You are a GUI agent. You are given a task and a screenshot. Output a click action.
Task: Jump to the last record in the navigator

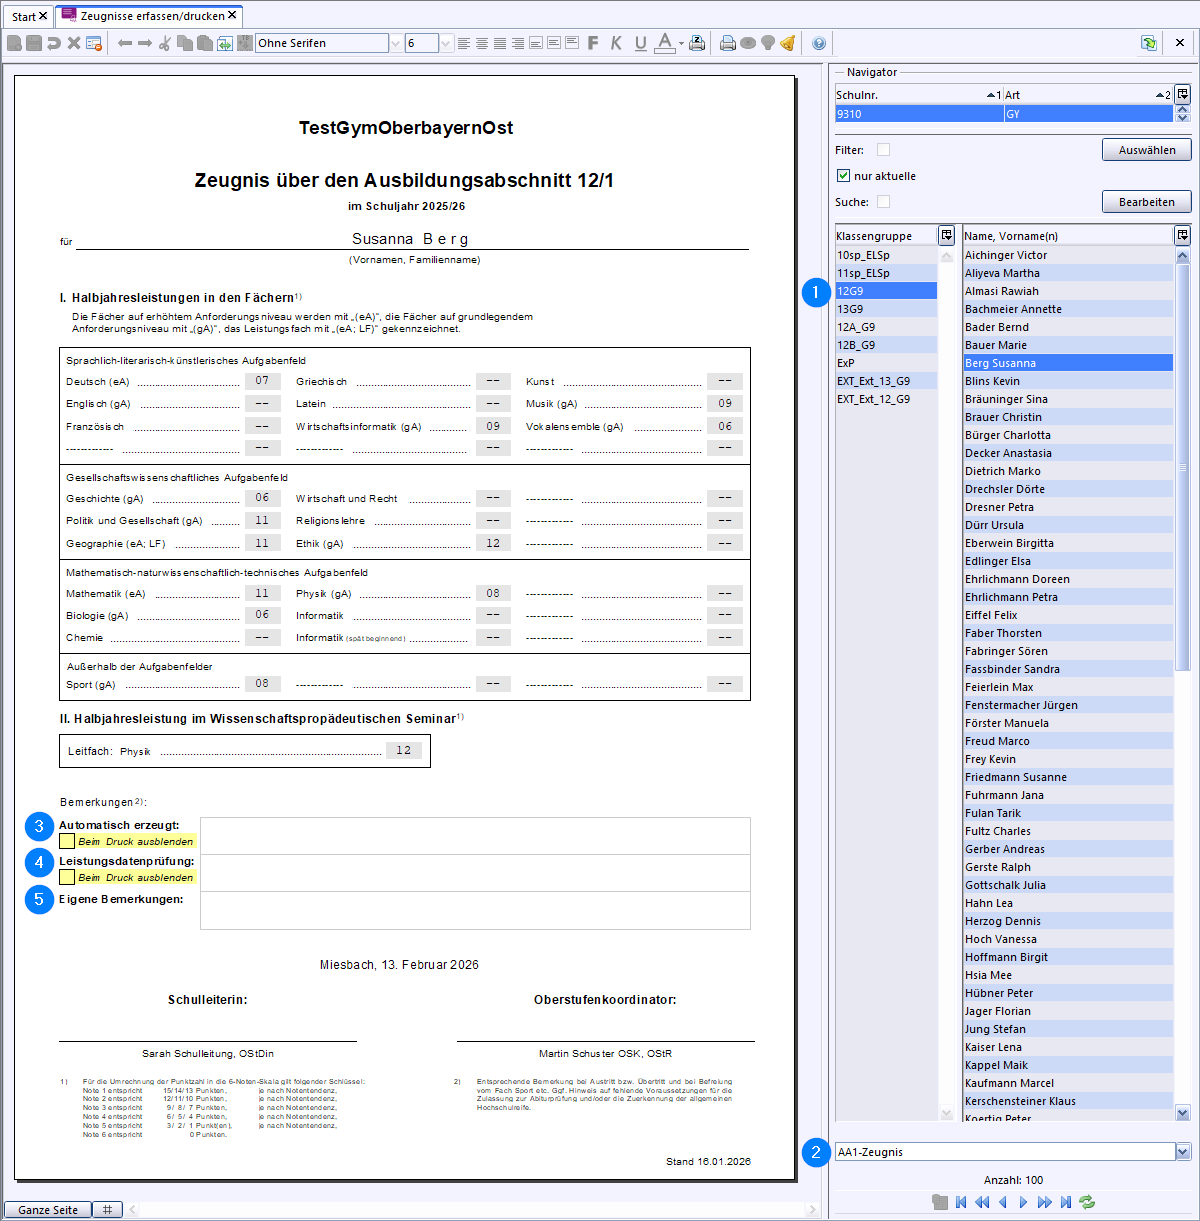1066,1202
